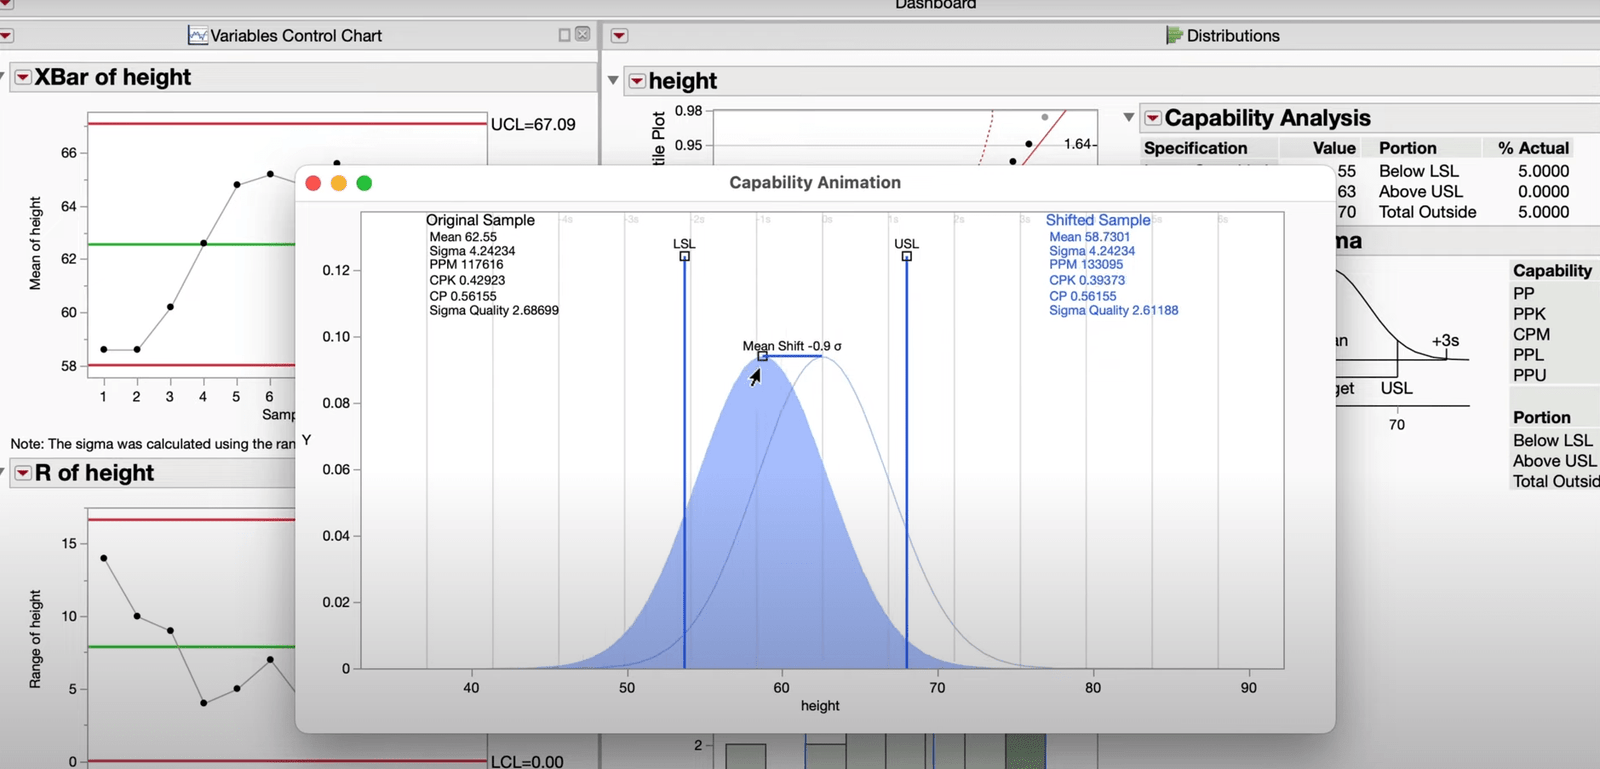Click the USL limit handle
1600x769 pixels.
pyautogui.click(x=907, y=257)
